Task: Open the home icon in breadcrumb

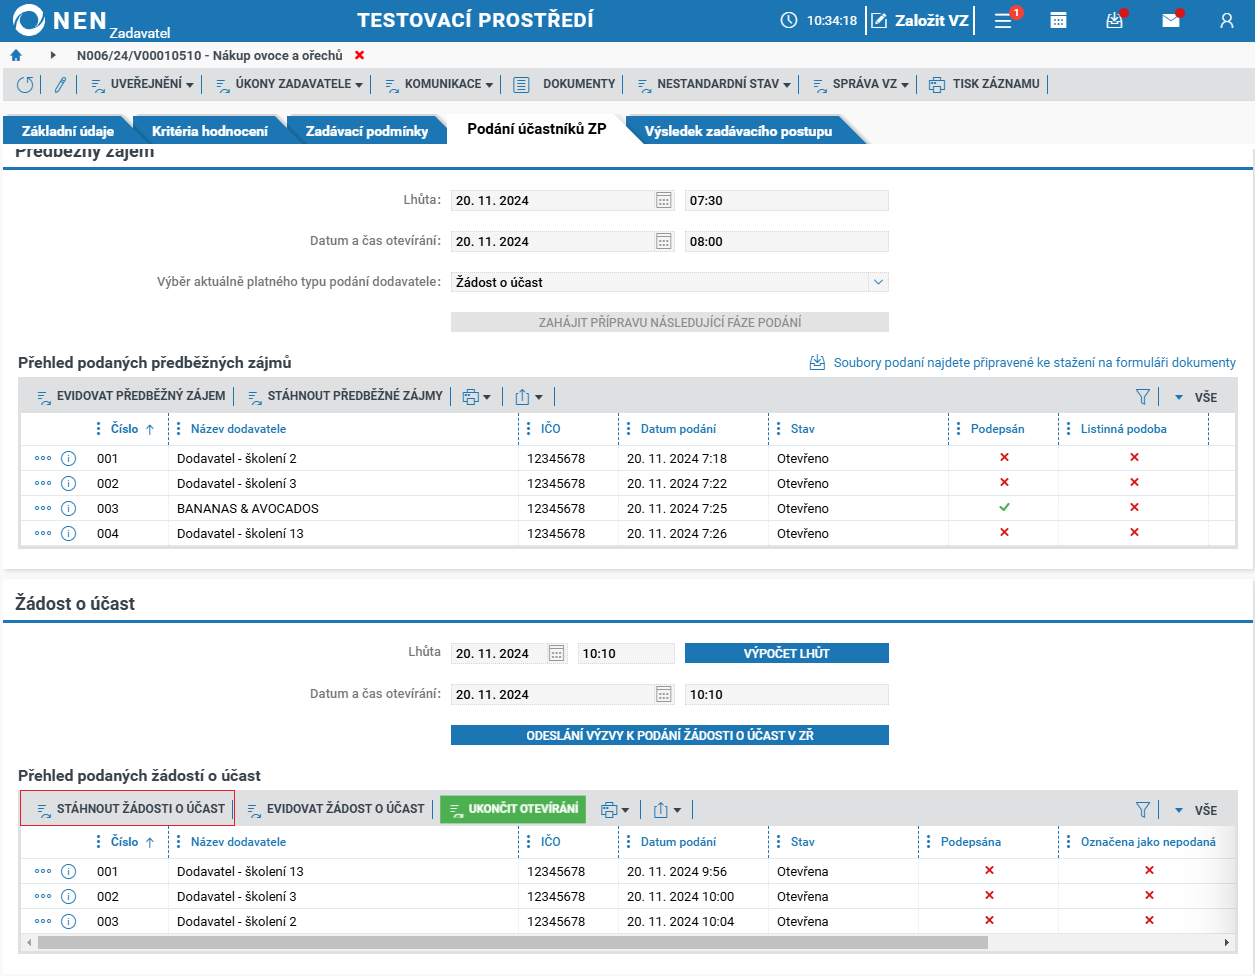Action: pyautogui.click(x=16, y=56)
